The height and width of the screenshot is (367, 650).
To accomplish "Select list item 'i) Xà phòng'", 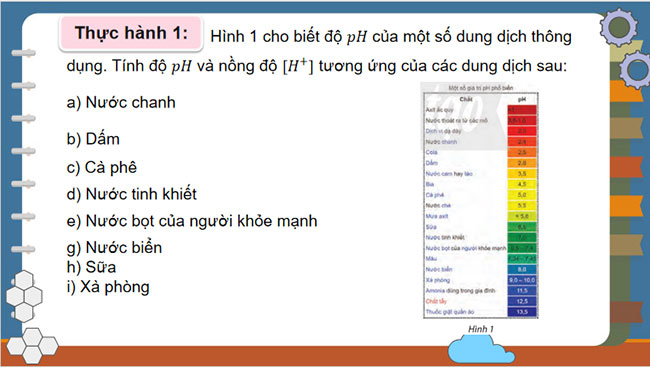I will pyautogui.click(x=108, y=287).
